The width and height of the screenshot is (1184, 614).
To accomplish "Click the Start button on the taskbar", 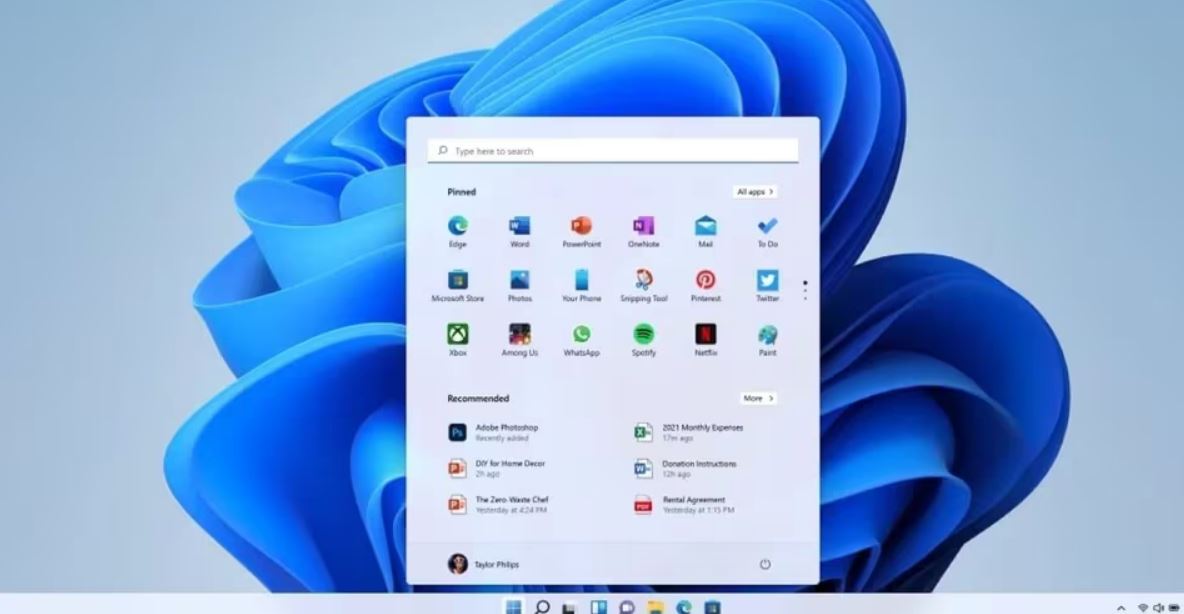I will 513,606.
